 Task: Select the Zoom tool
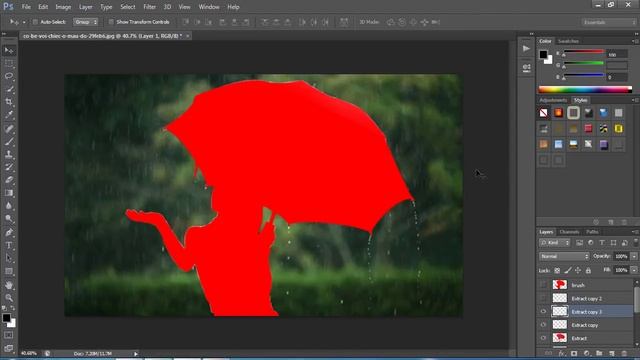click(9, 298)
